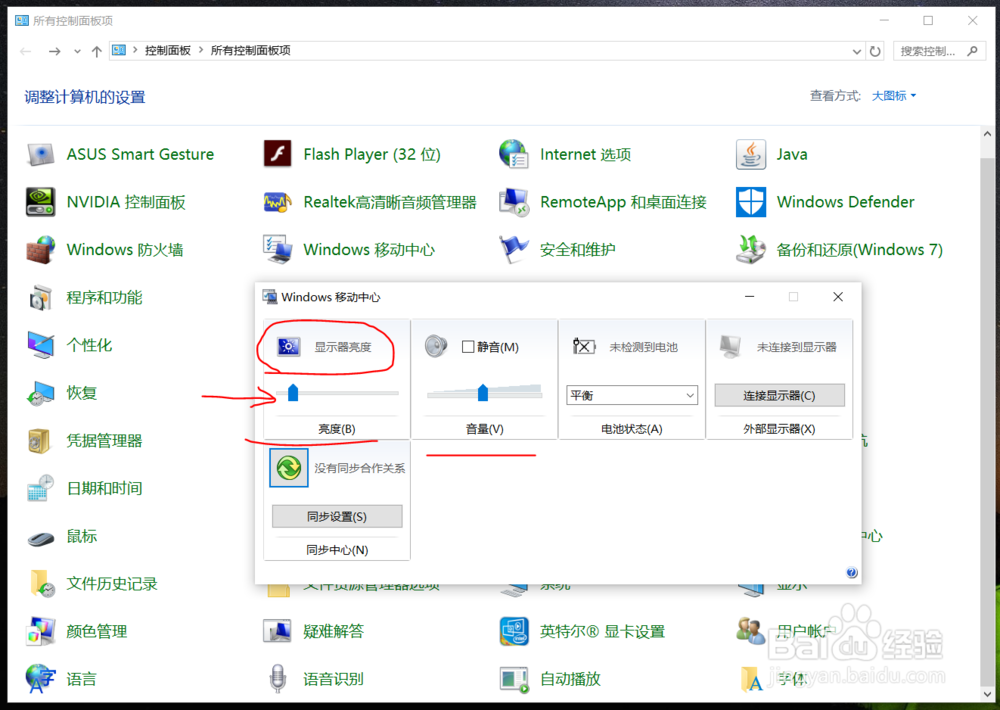Open 疑难解答 icon
Viewport: 1000px width, 710px height.
277,632
